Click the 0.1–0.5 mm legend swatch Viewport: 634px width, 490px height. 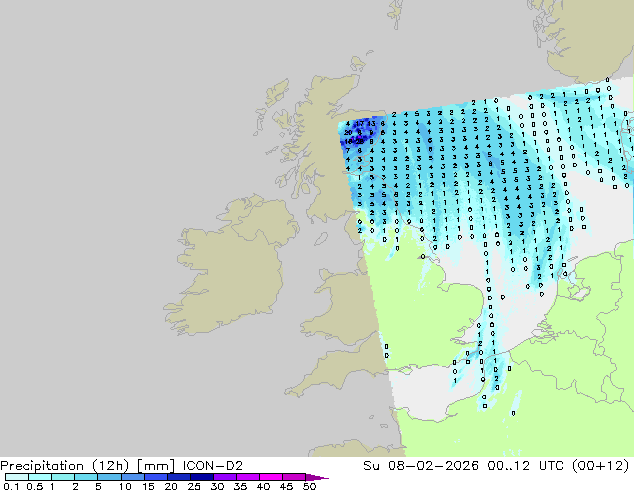pos(17,477)
